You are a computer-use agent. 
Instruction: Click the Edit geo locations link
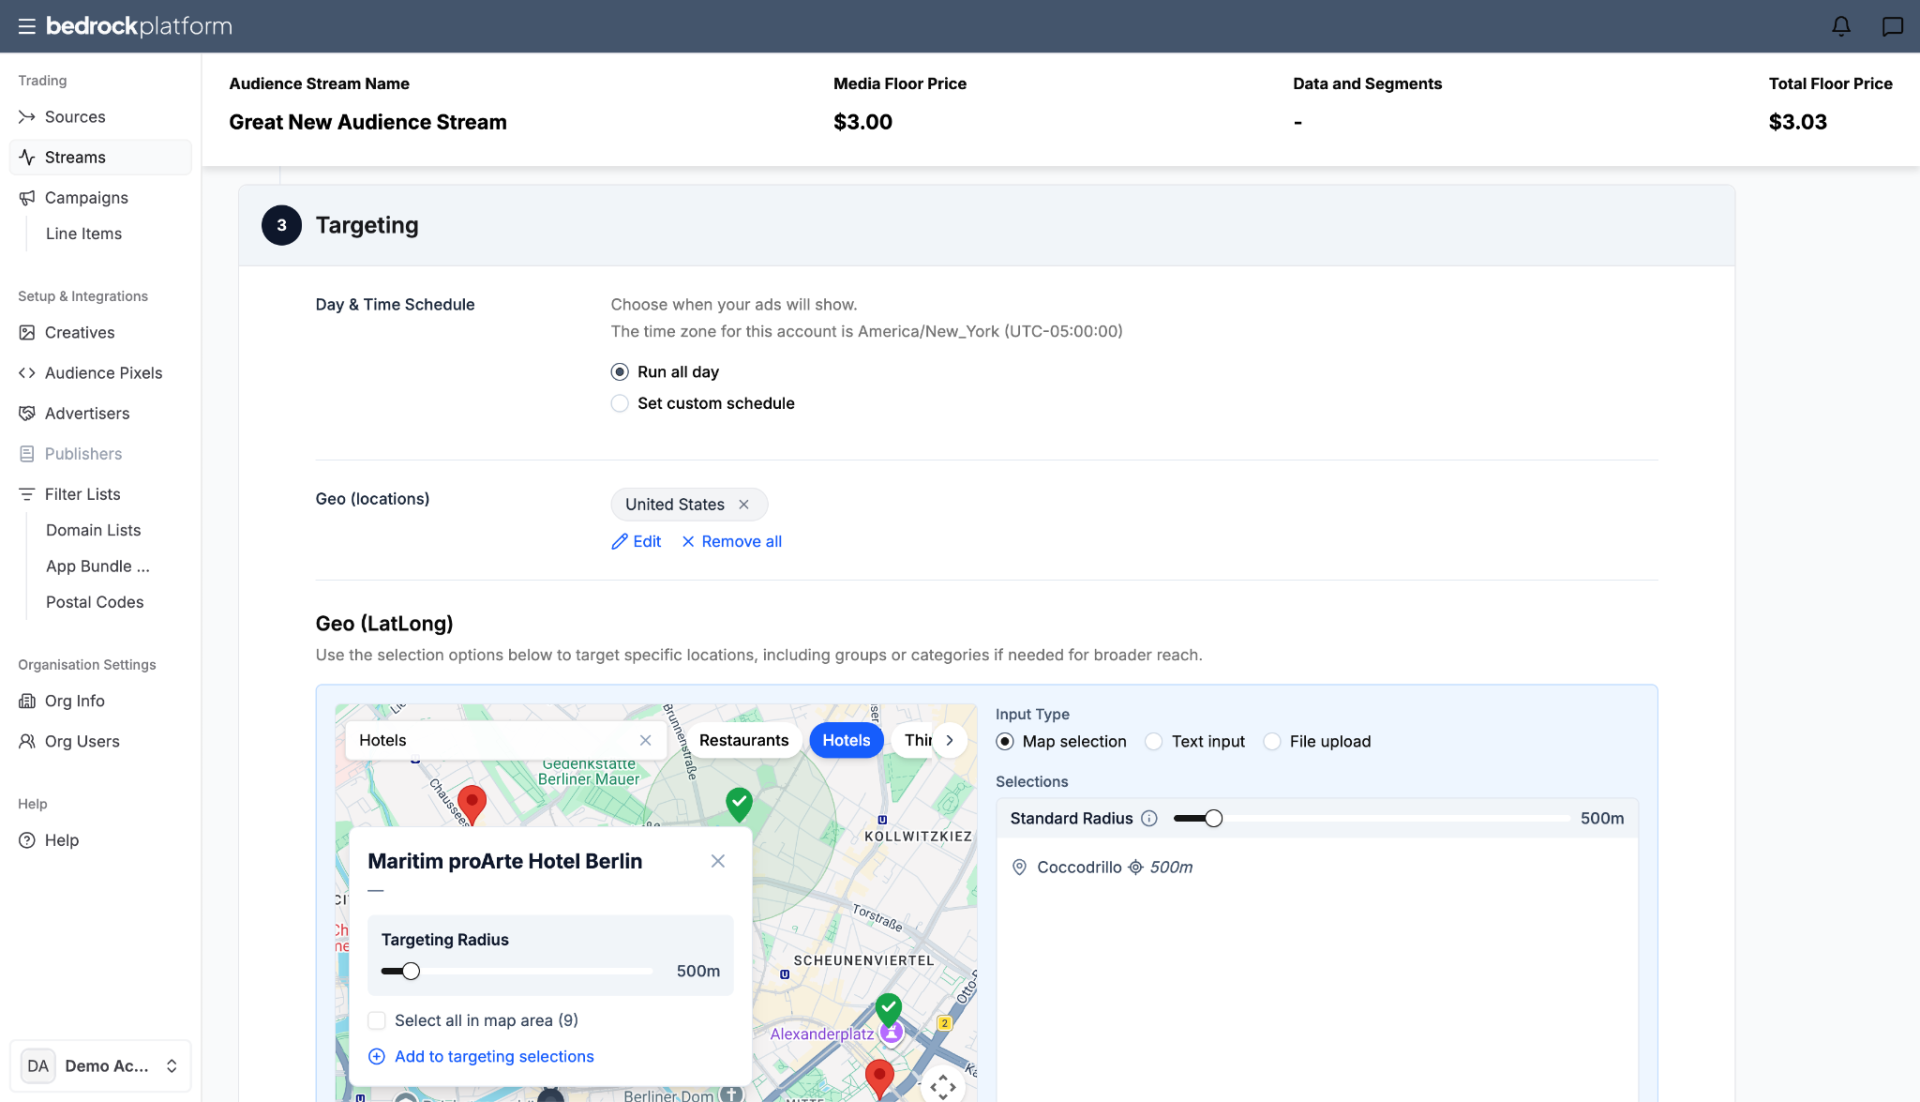click(636, 542)
